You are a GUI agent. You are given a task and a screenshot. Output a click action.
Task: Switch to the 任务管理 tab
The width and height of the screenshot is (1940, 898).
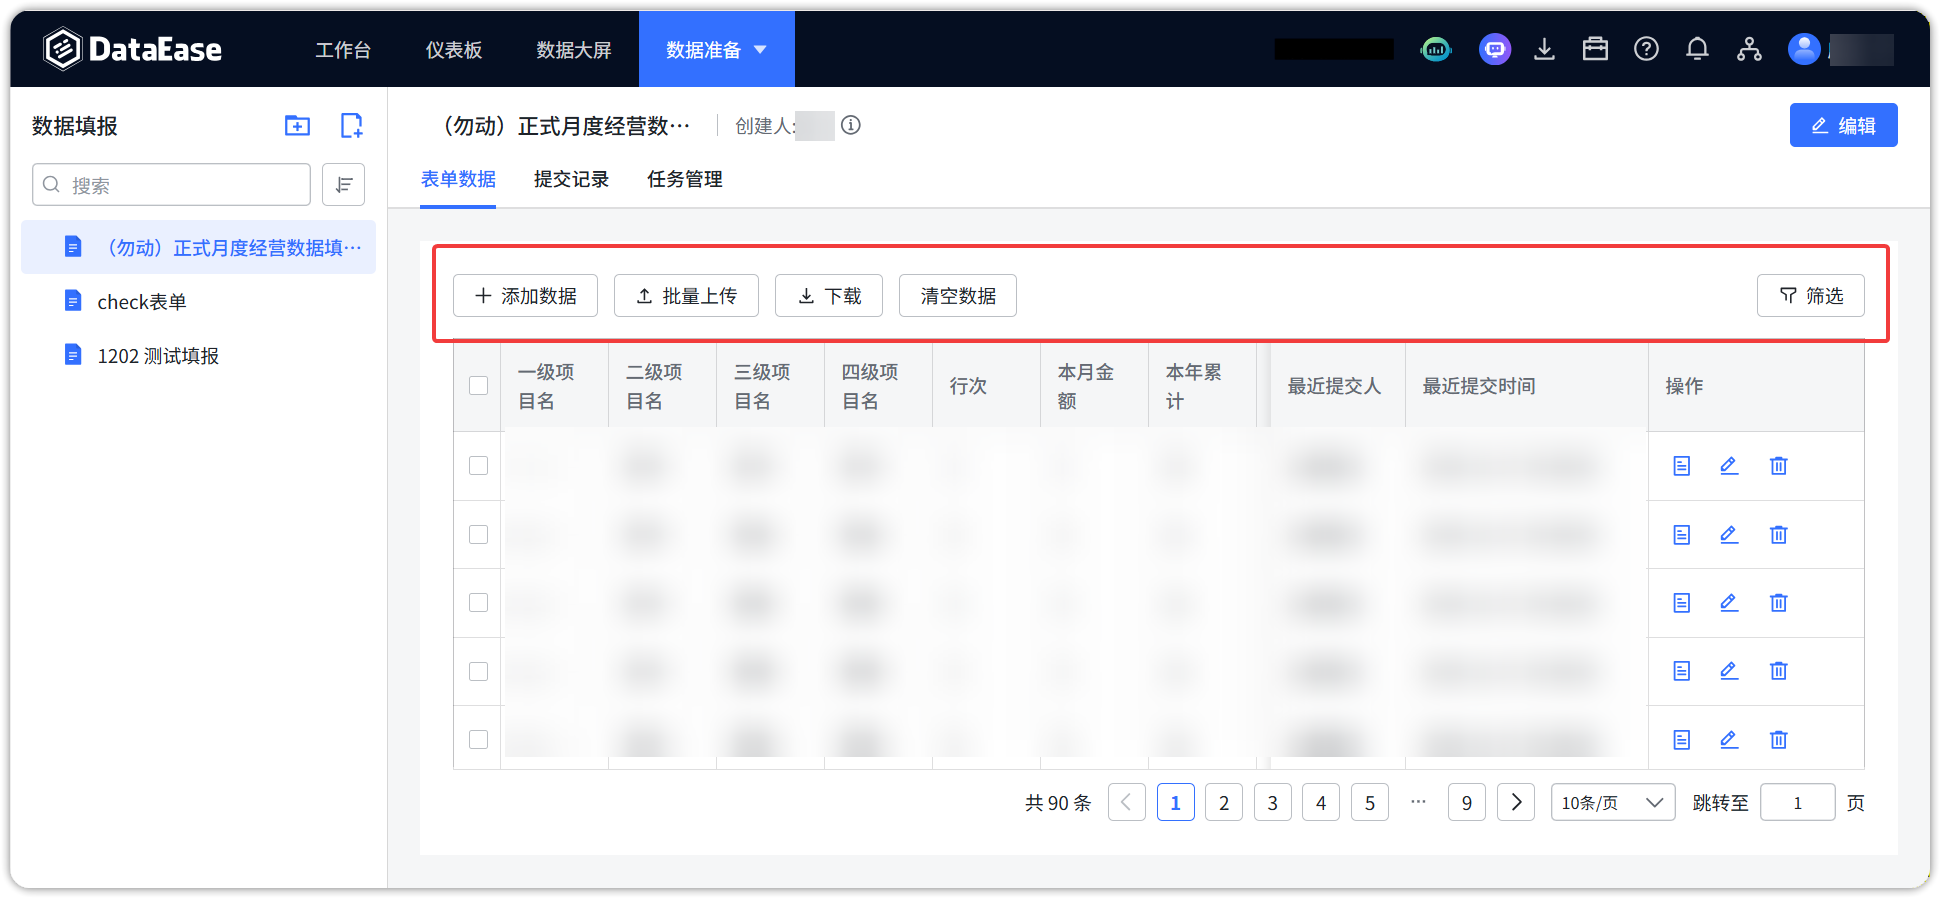pos(685,180)
